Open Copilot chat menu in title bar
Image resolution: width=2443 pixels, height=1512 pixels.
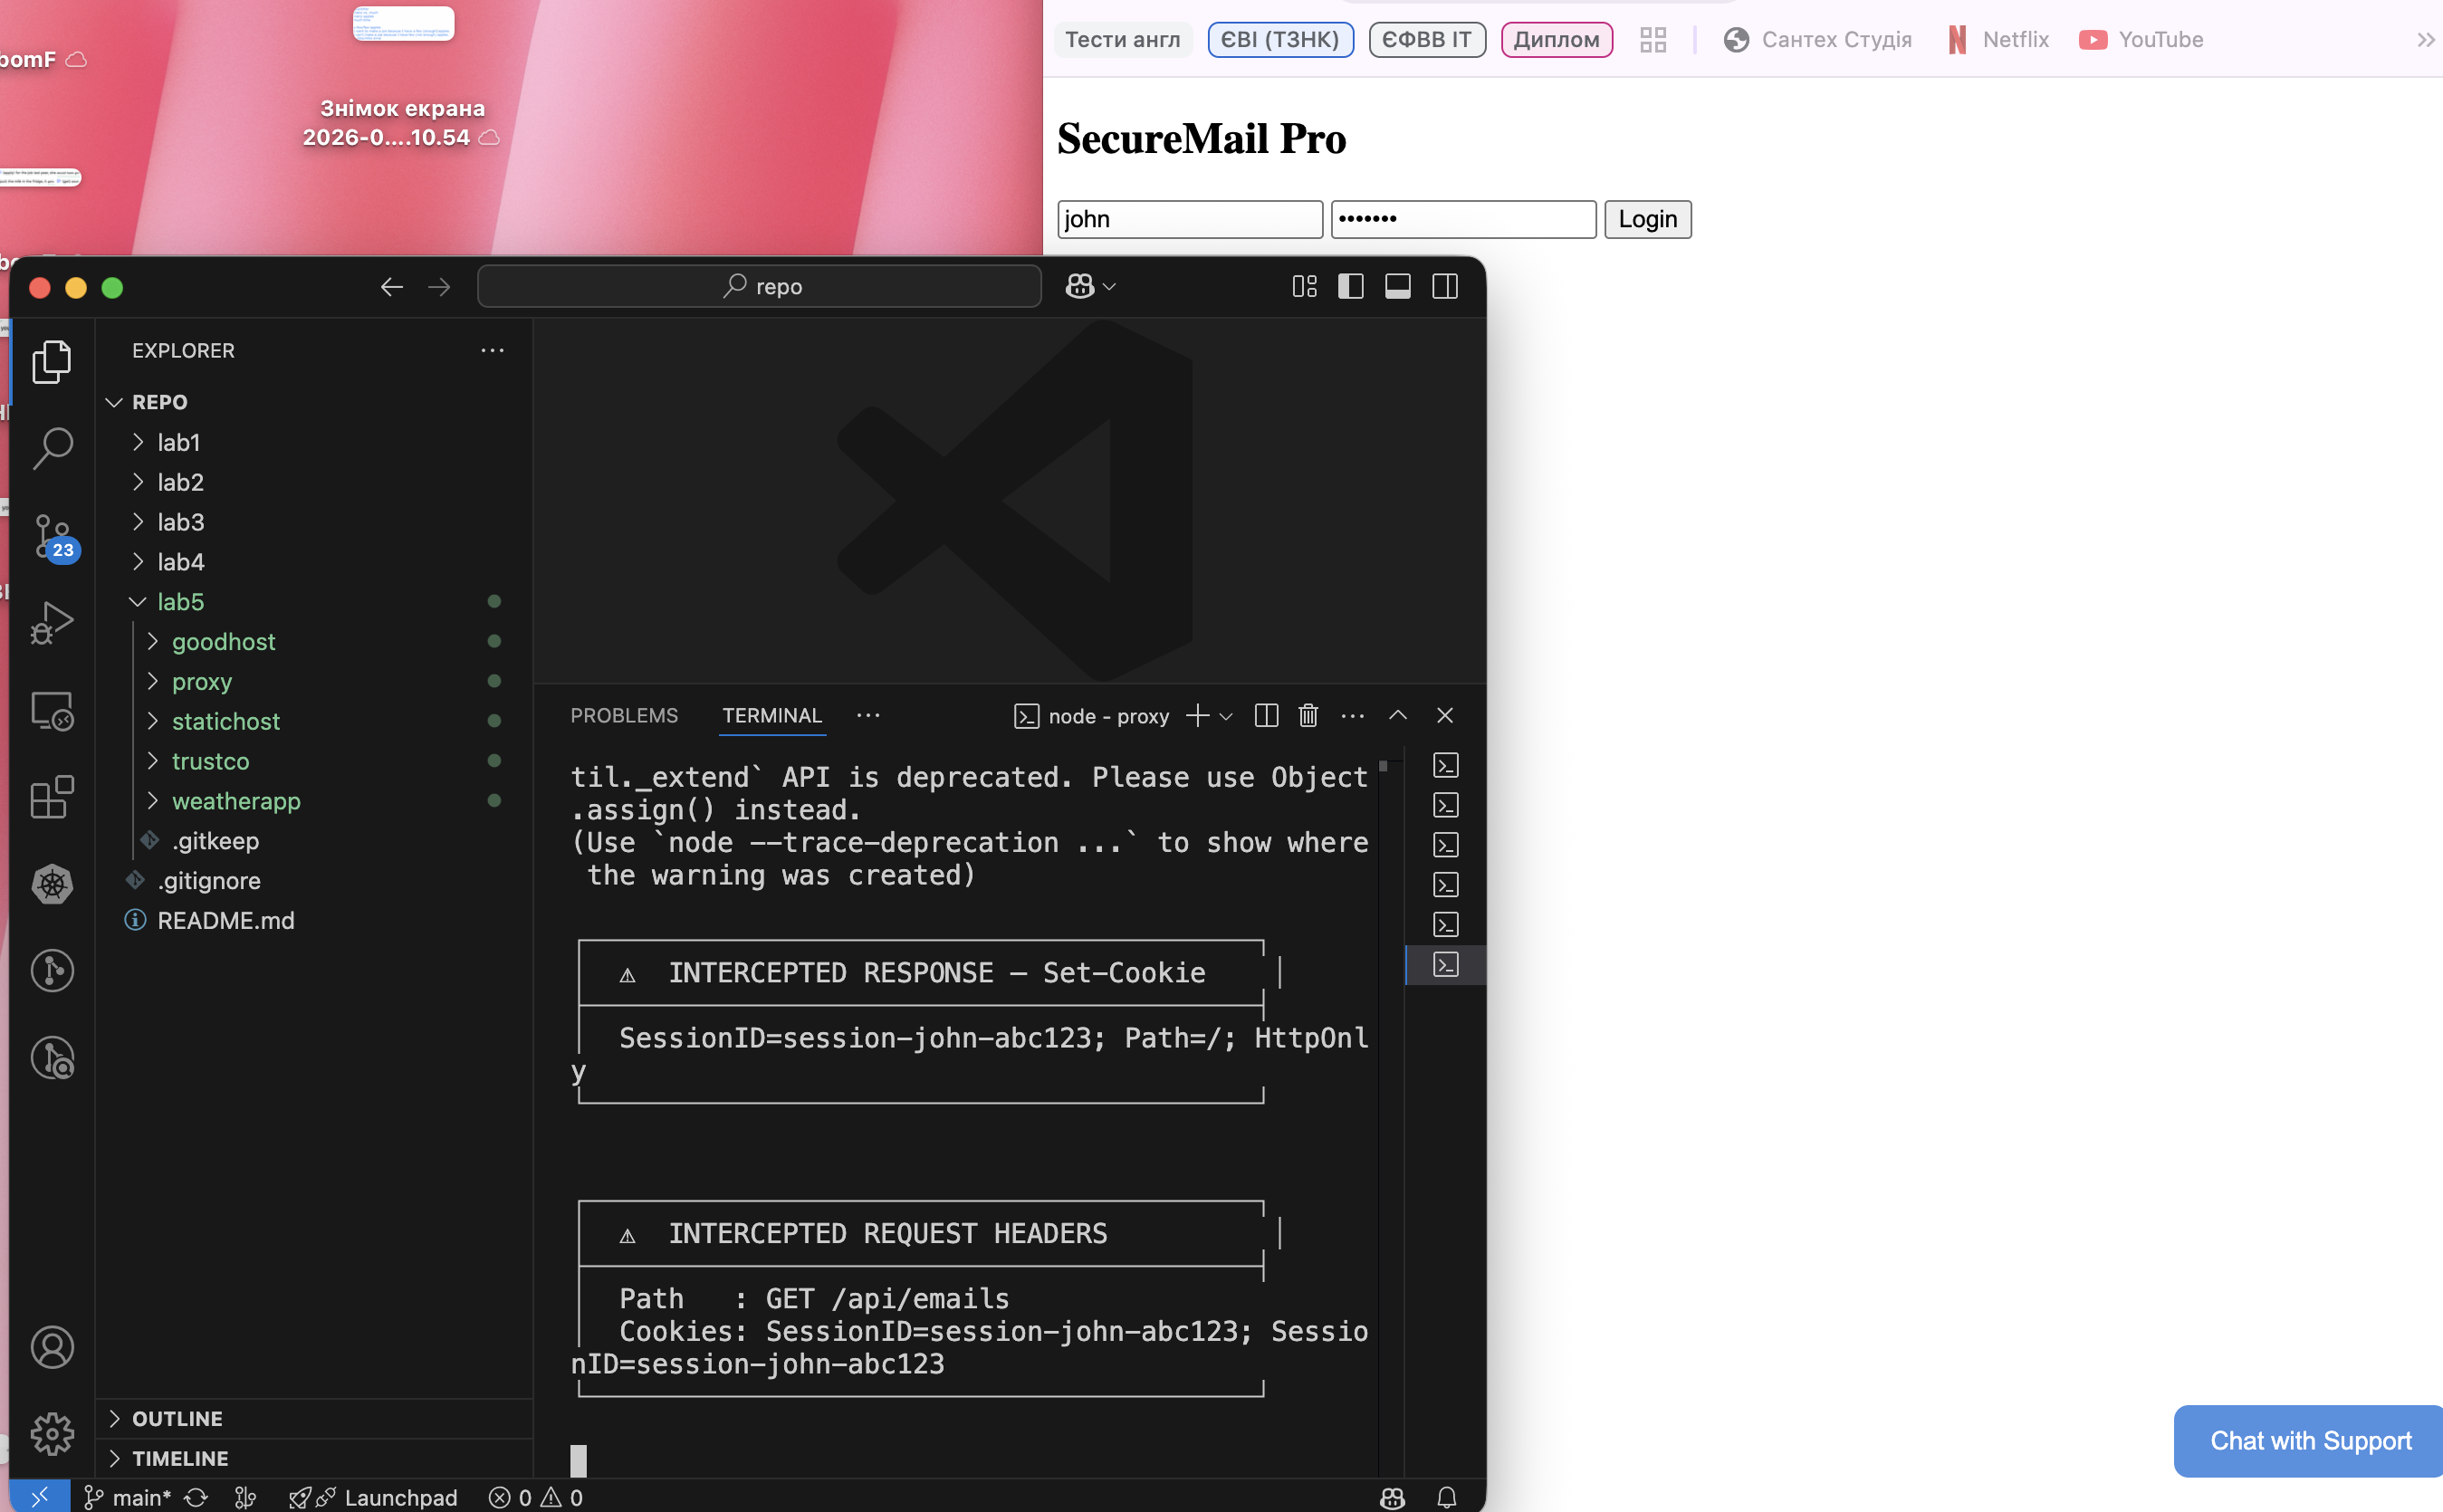pyautogui.click(x=1090, y=287)
